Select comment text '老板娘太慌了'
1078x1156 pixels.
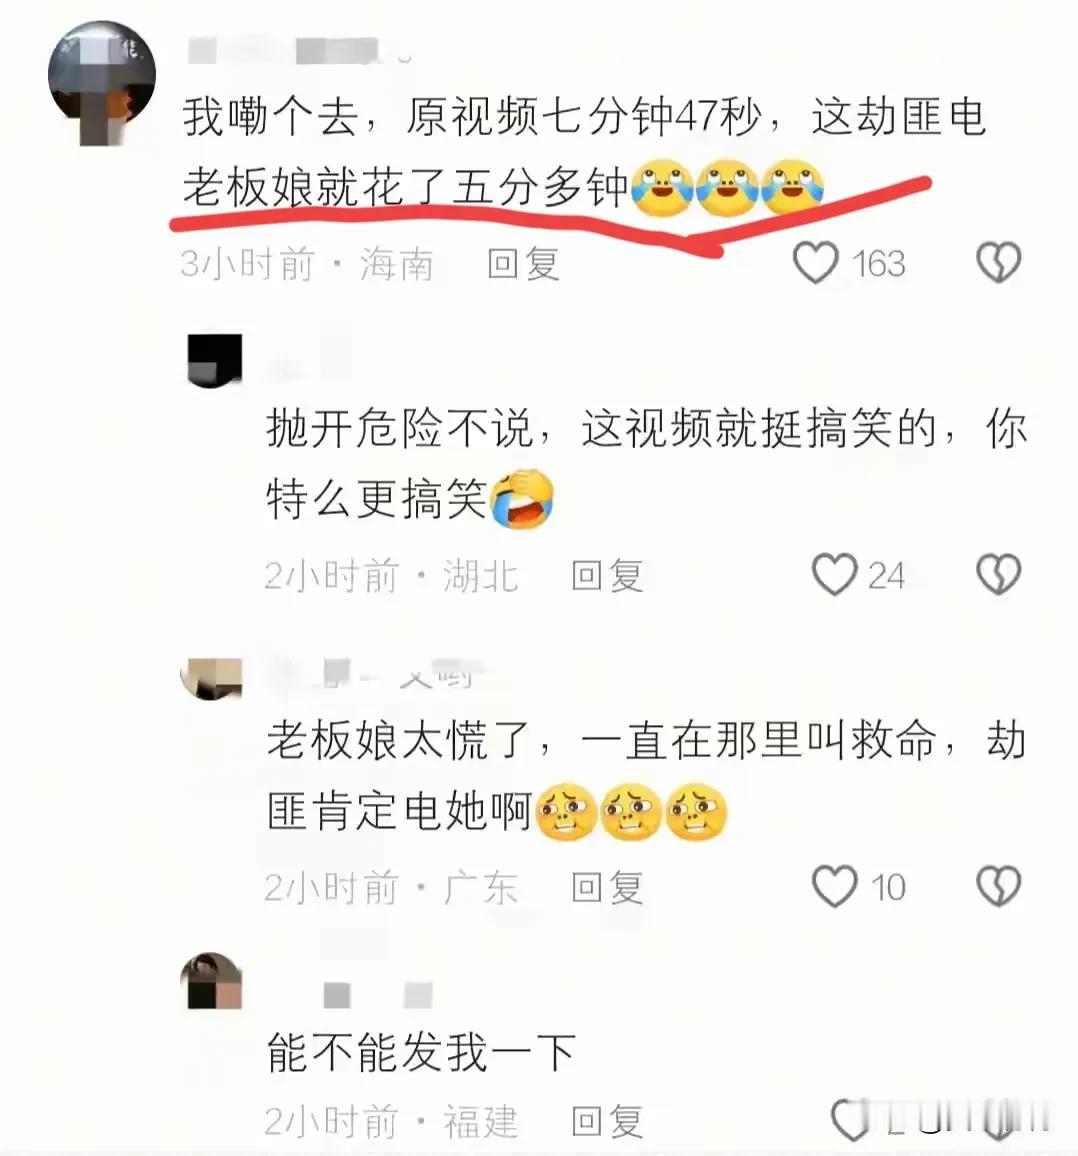click(x=398, y=739)
